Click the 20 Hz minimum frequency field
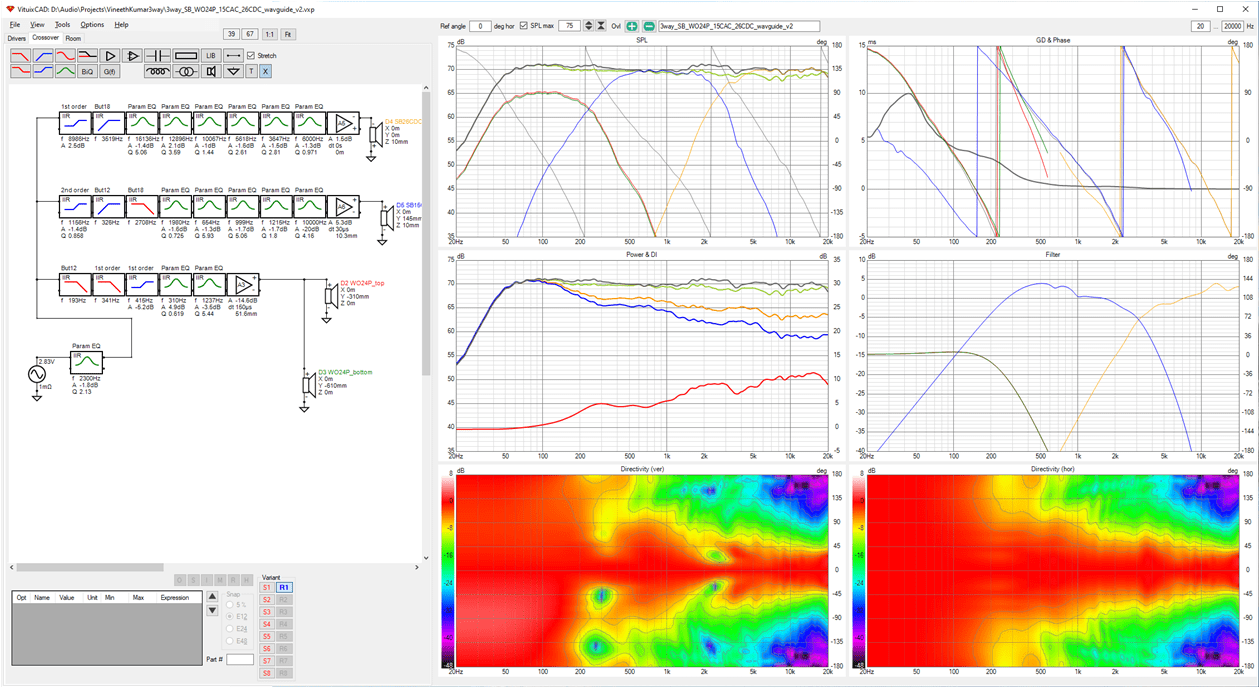The height and width of the screenshot is (688, 1260). tap(1200, 26)
